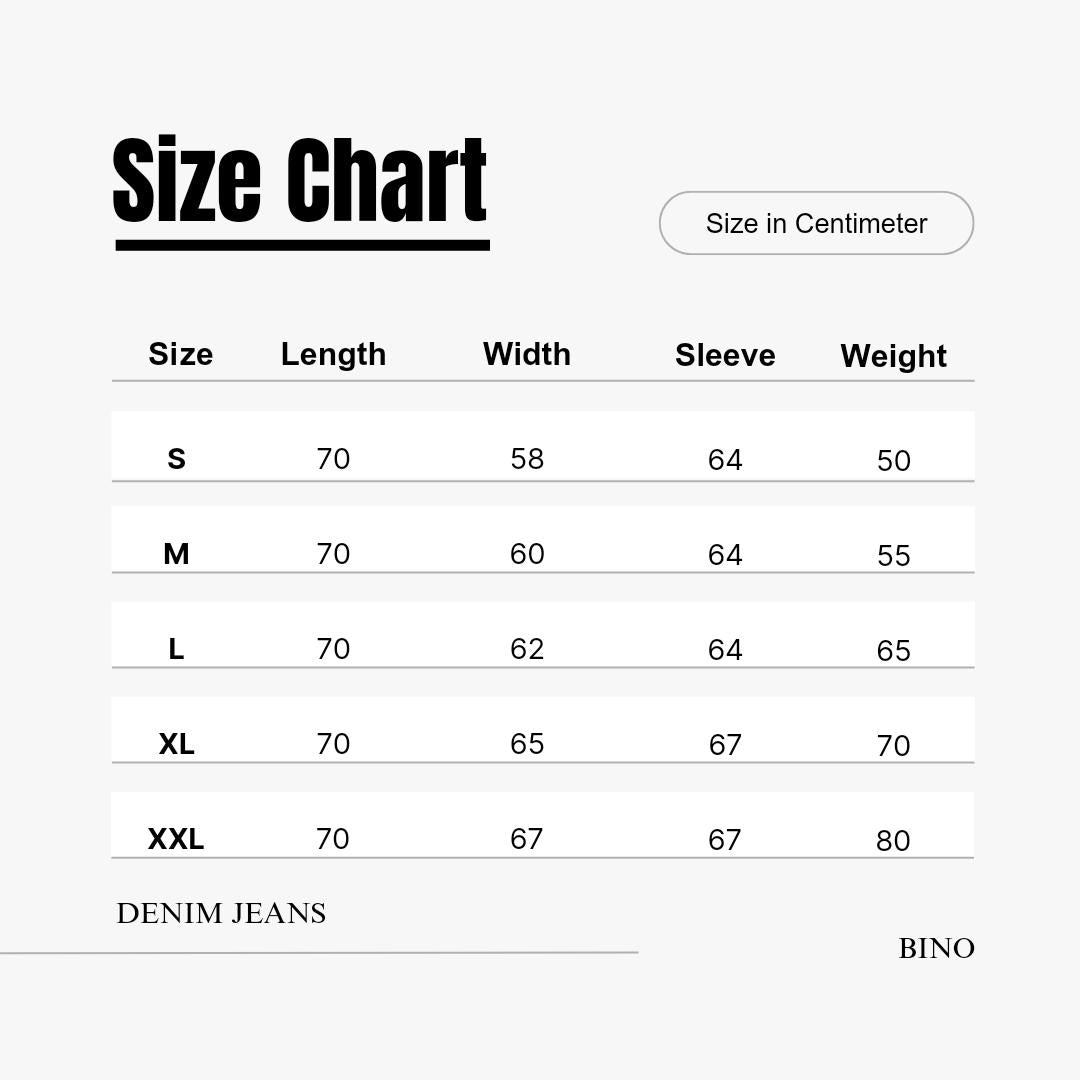This screenshot has width=1080, height=1080.
Task: Click weight value 80 in XXL row
Action: click(893, 841)
